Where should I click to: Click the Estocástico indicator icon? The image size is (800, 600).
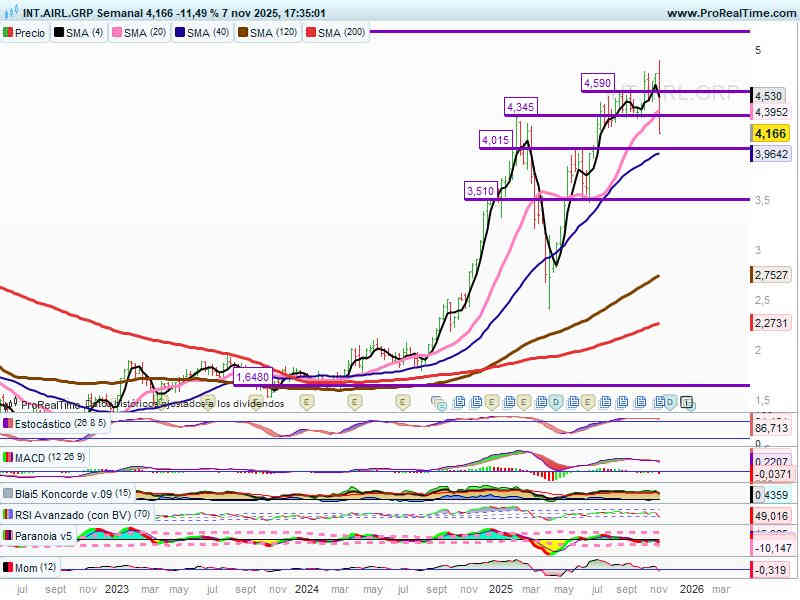coord(8,424)
